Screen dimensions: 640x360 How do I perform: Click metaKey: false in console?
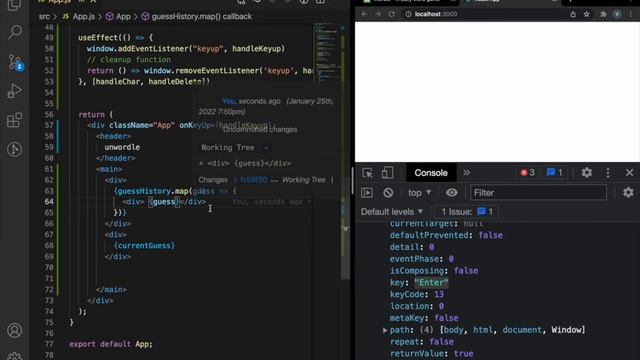[x=424, y=318]
